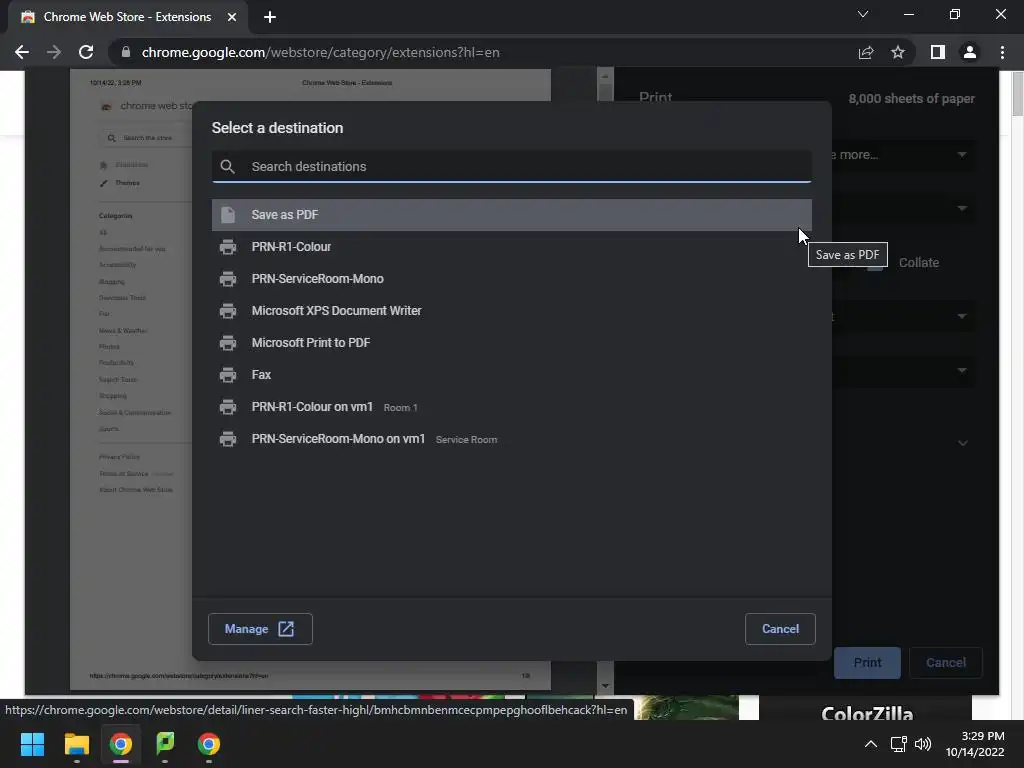Select PRN-ServiceRoom-Mono printer
The height and width of the screenshot is (768, 1024).
[511, 279]
